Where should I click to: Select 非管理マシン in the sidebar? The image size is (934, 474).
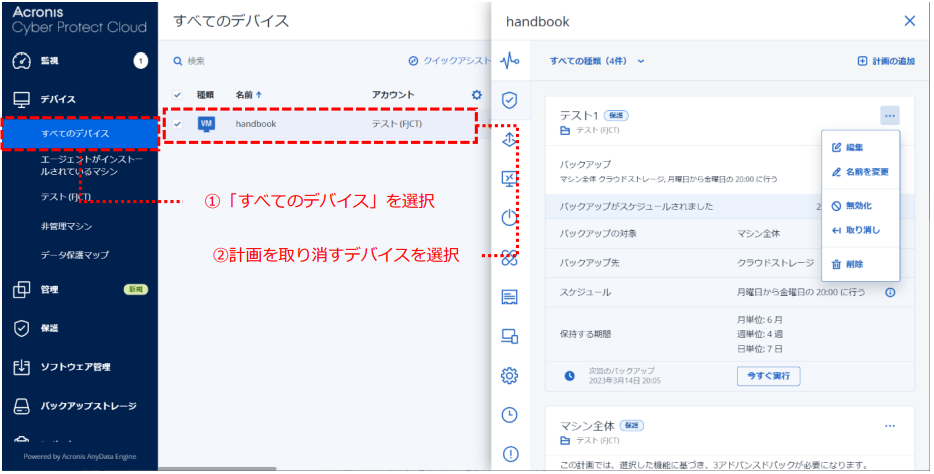[67, 226]
